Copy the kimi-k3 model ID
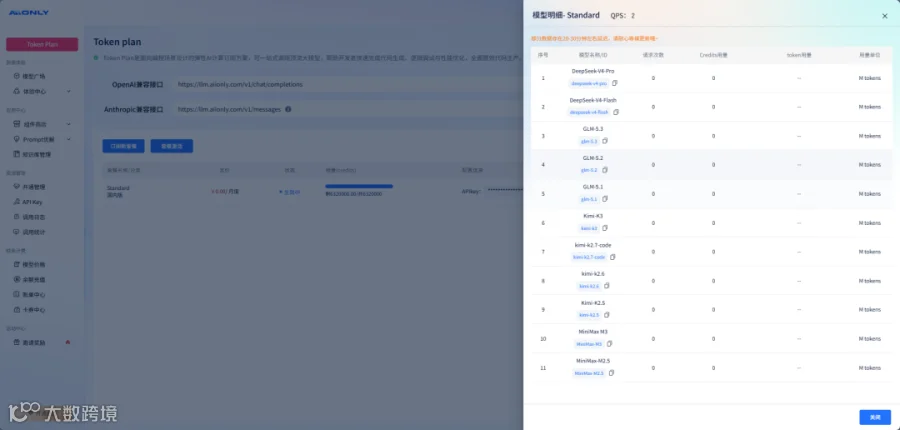 [x=605, y=228]
